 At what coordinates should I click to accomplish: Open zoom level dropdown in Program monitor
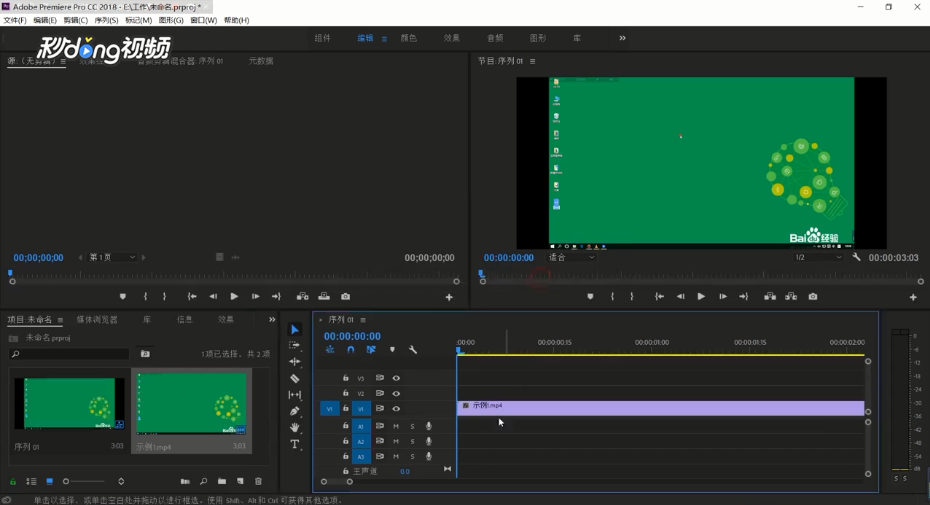[x=571, y=258]
